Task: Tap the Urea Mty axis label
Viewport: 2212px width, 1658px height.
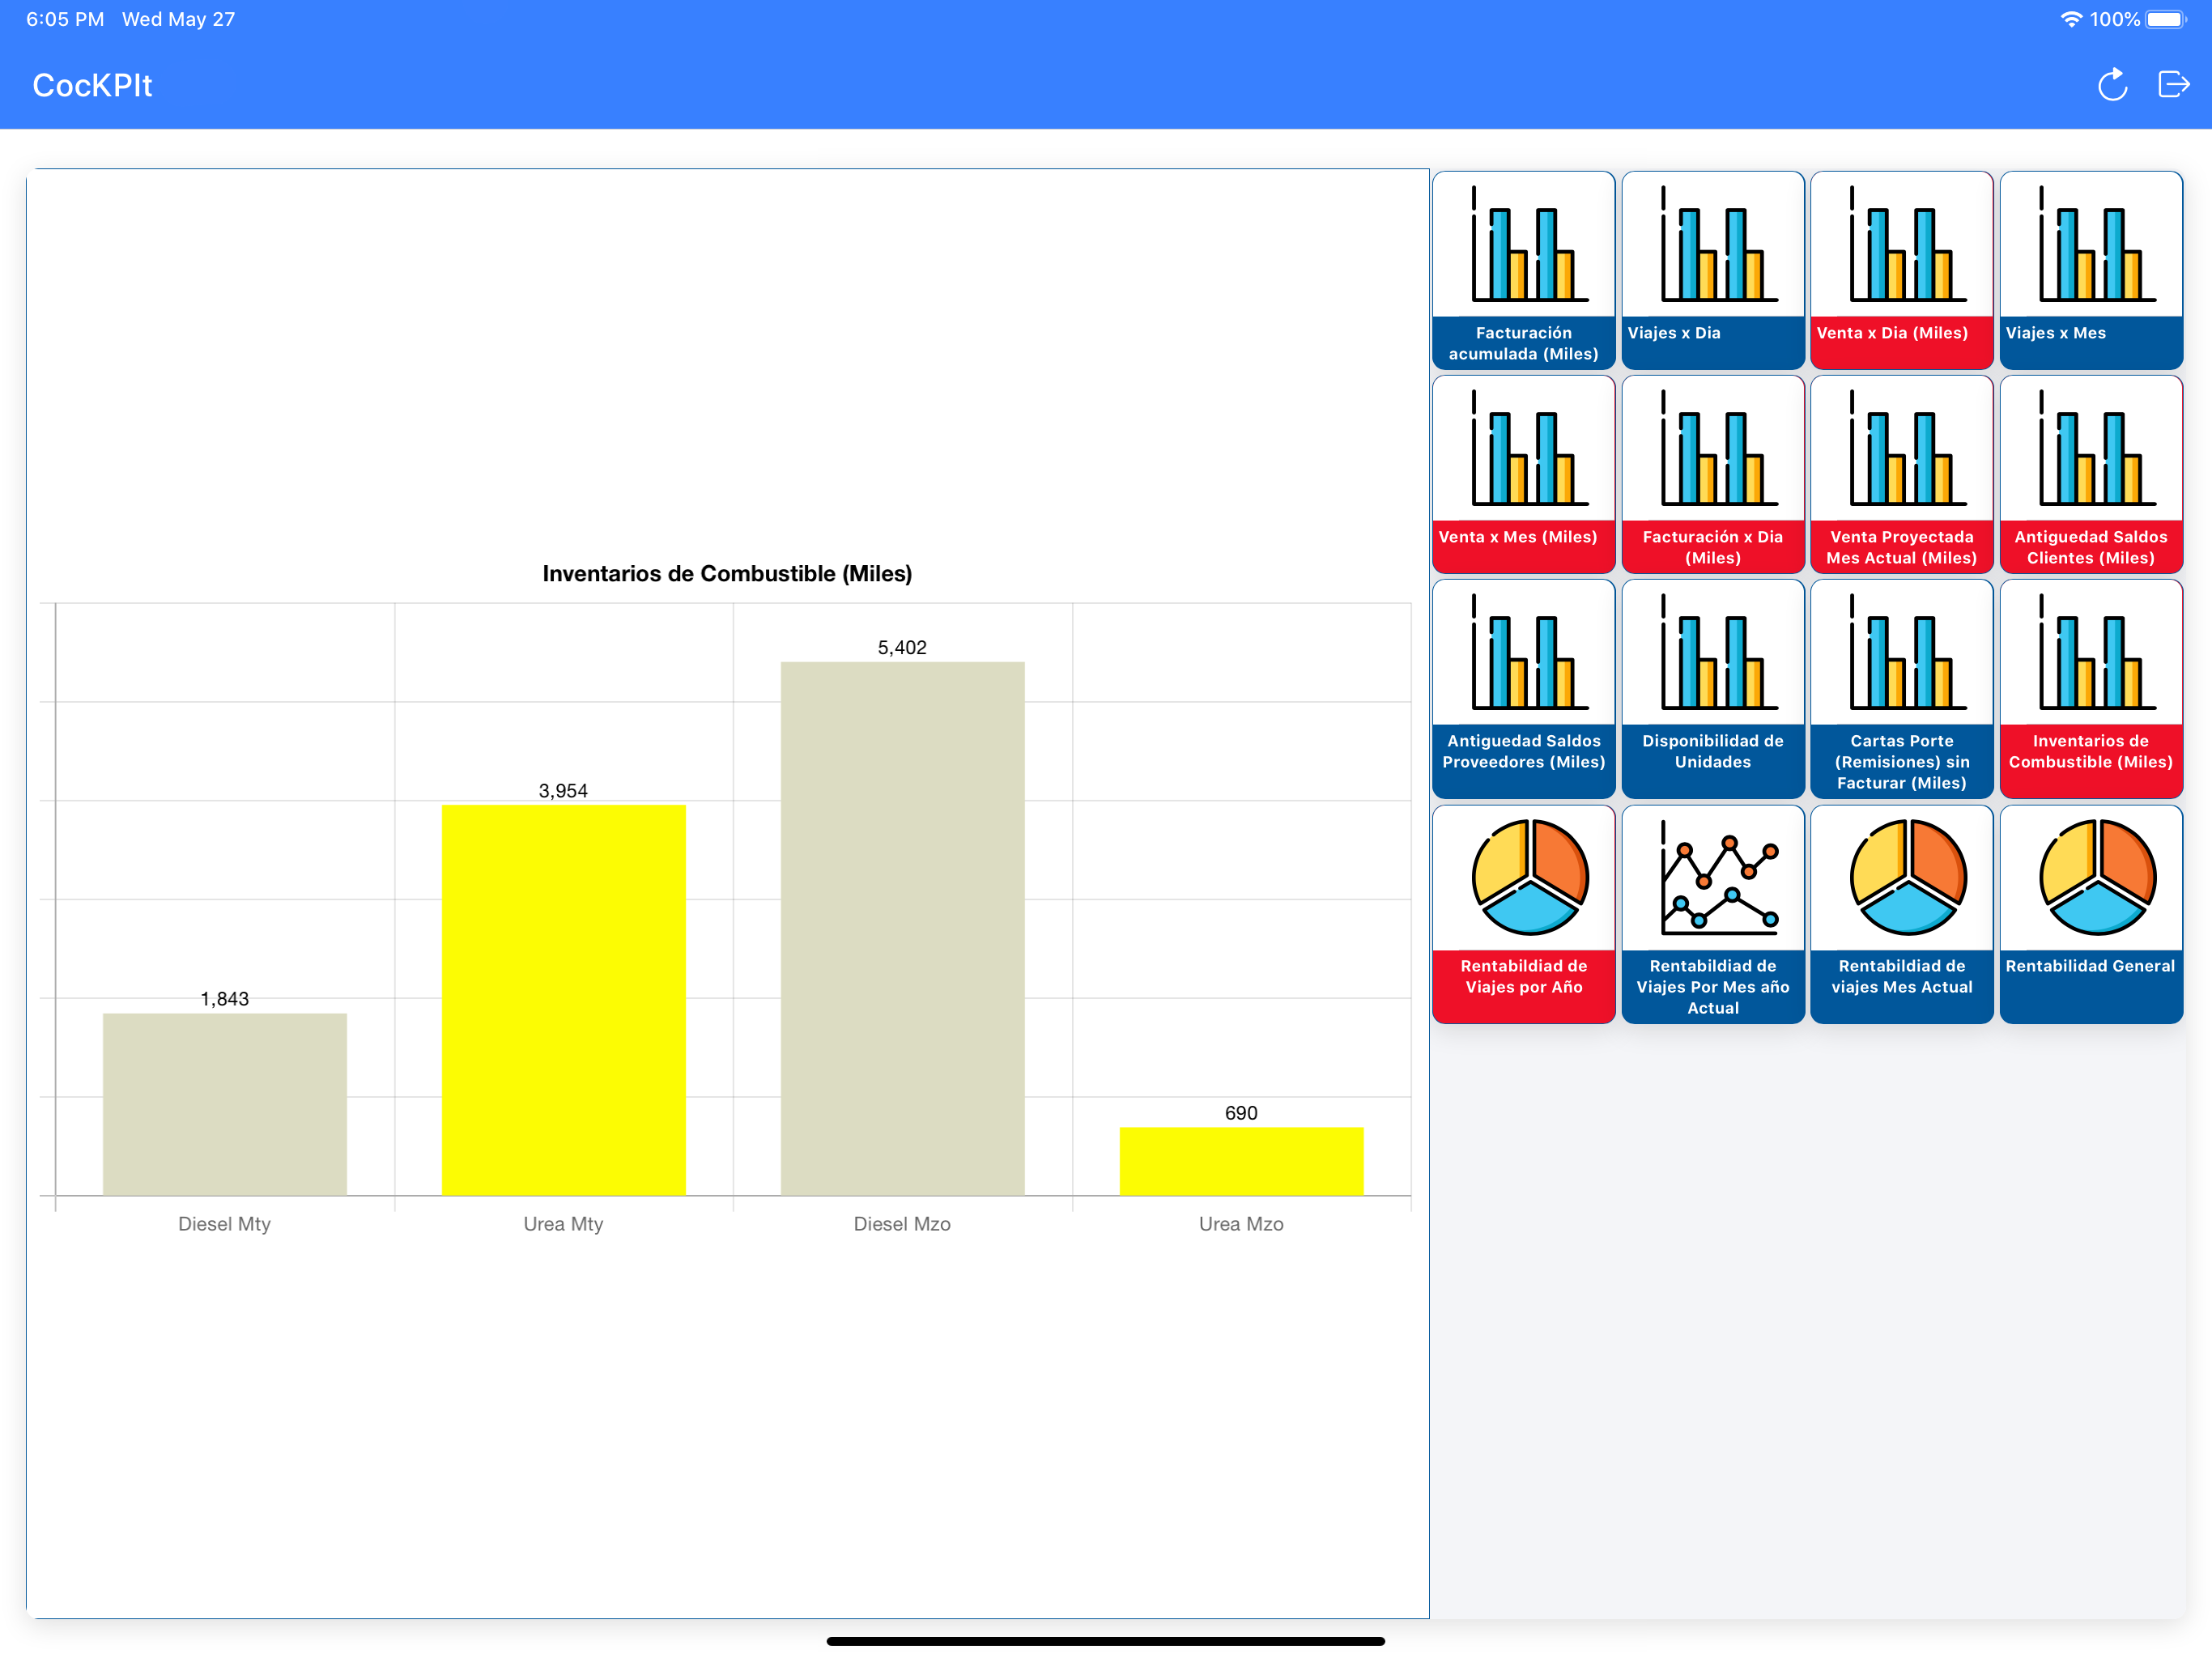Action: click(563, 1224)
